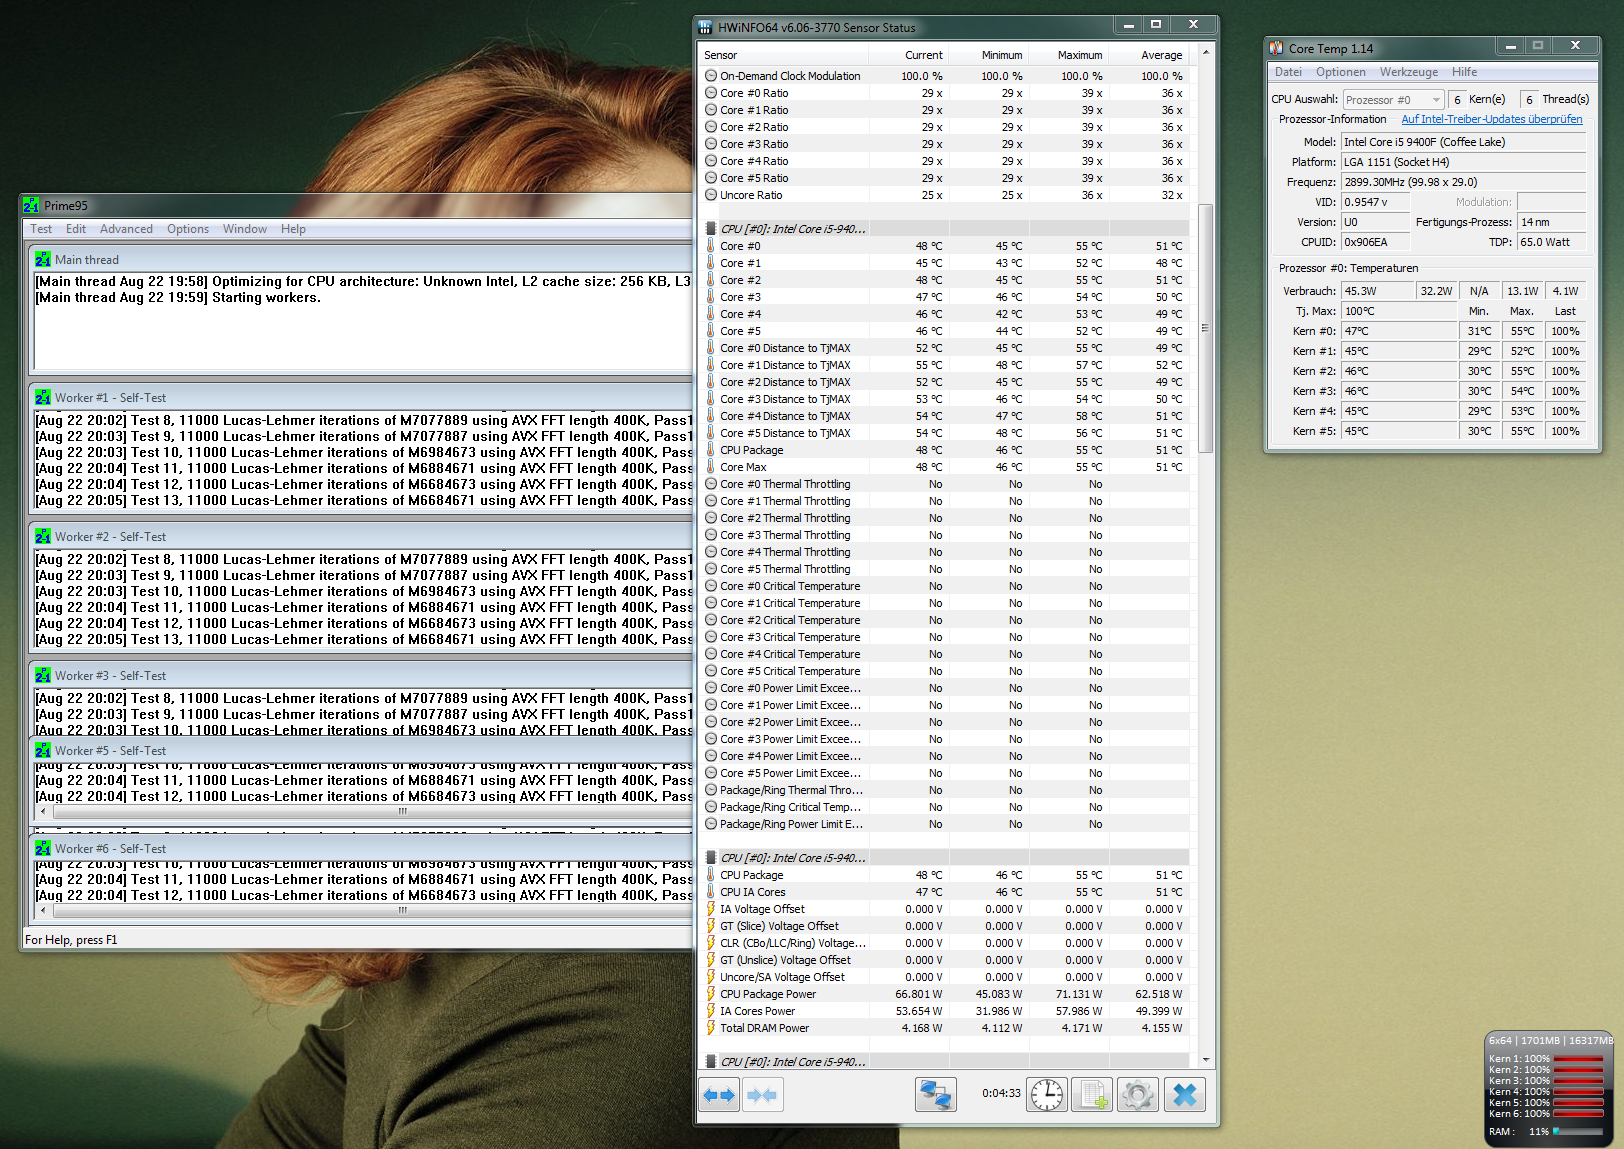This screenshot has height=1149, width=1624.
Task: Click the Sensor column header in HWiNFO
Action: pyautogui.click(x=783, y=55)
